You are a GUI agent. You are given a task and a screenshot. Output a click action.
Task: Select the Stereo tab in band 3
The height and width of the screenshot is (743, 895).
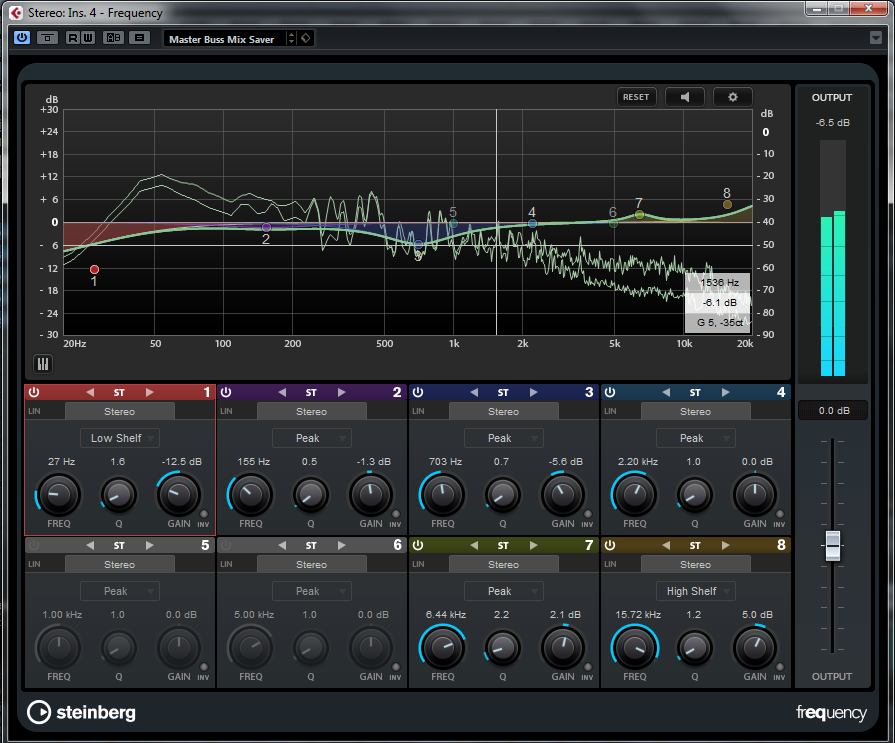click(503, 411)
